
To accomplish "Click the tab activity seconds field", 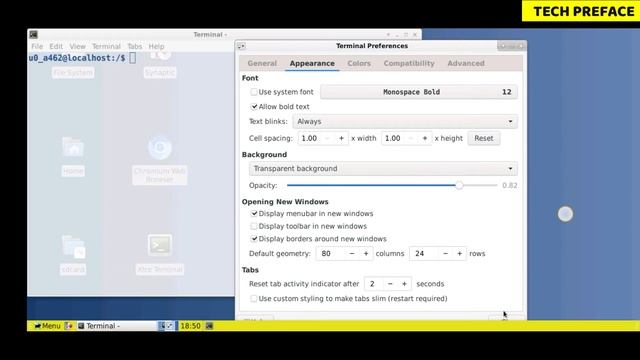I will [374, 284].
